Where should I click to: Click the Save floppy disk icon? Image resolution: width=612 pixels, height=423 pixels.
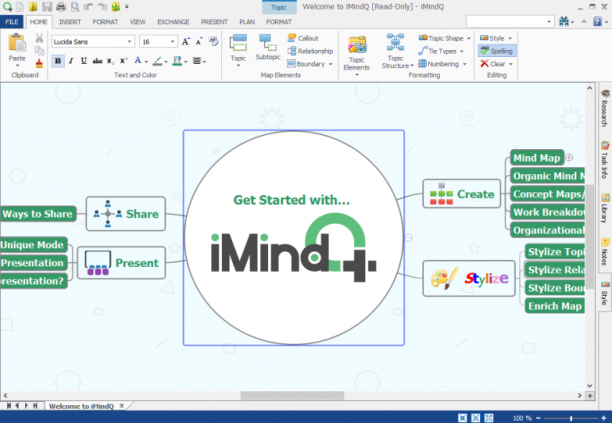47,7
